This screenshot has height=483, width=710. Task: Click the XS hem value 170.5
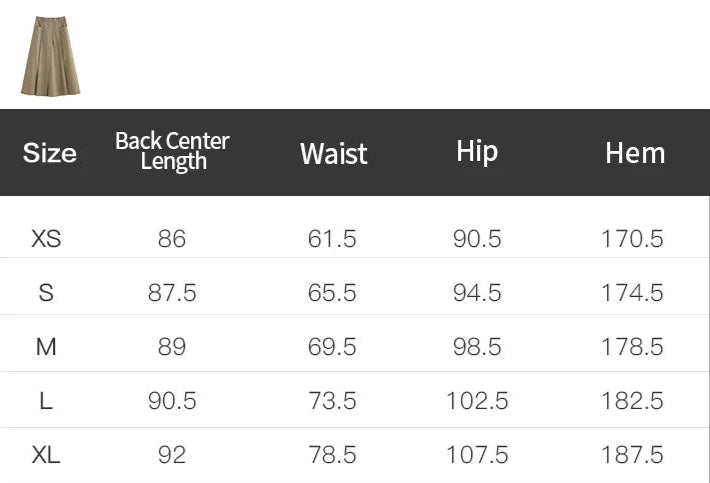[x=632, y=239]
